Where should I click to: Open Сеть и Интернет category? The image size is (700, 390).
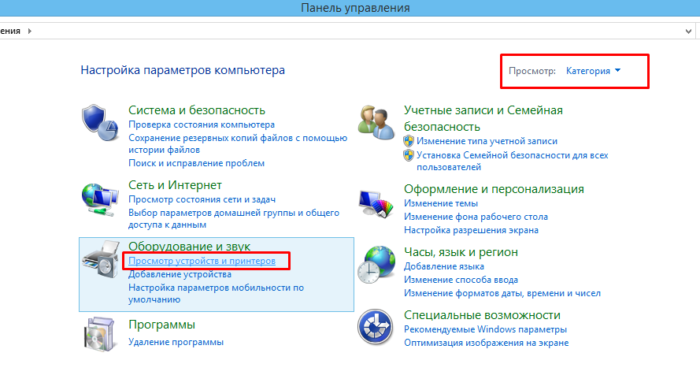175,185
